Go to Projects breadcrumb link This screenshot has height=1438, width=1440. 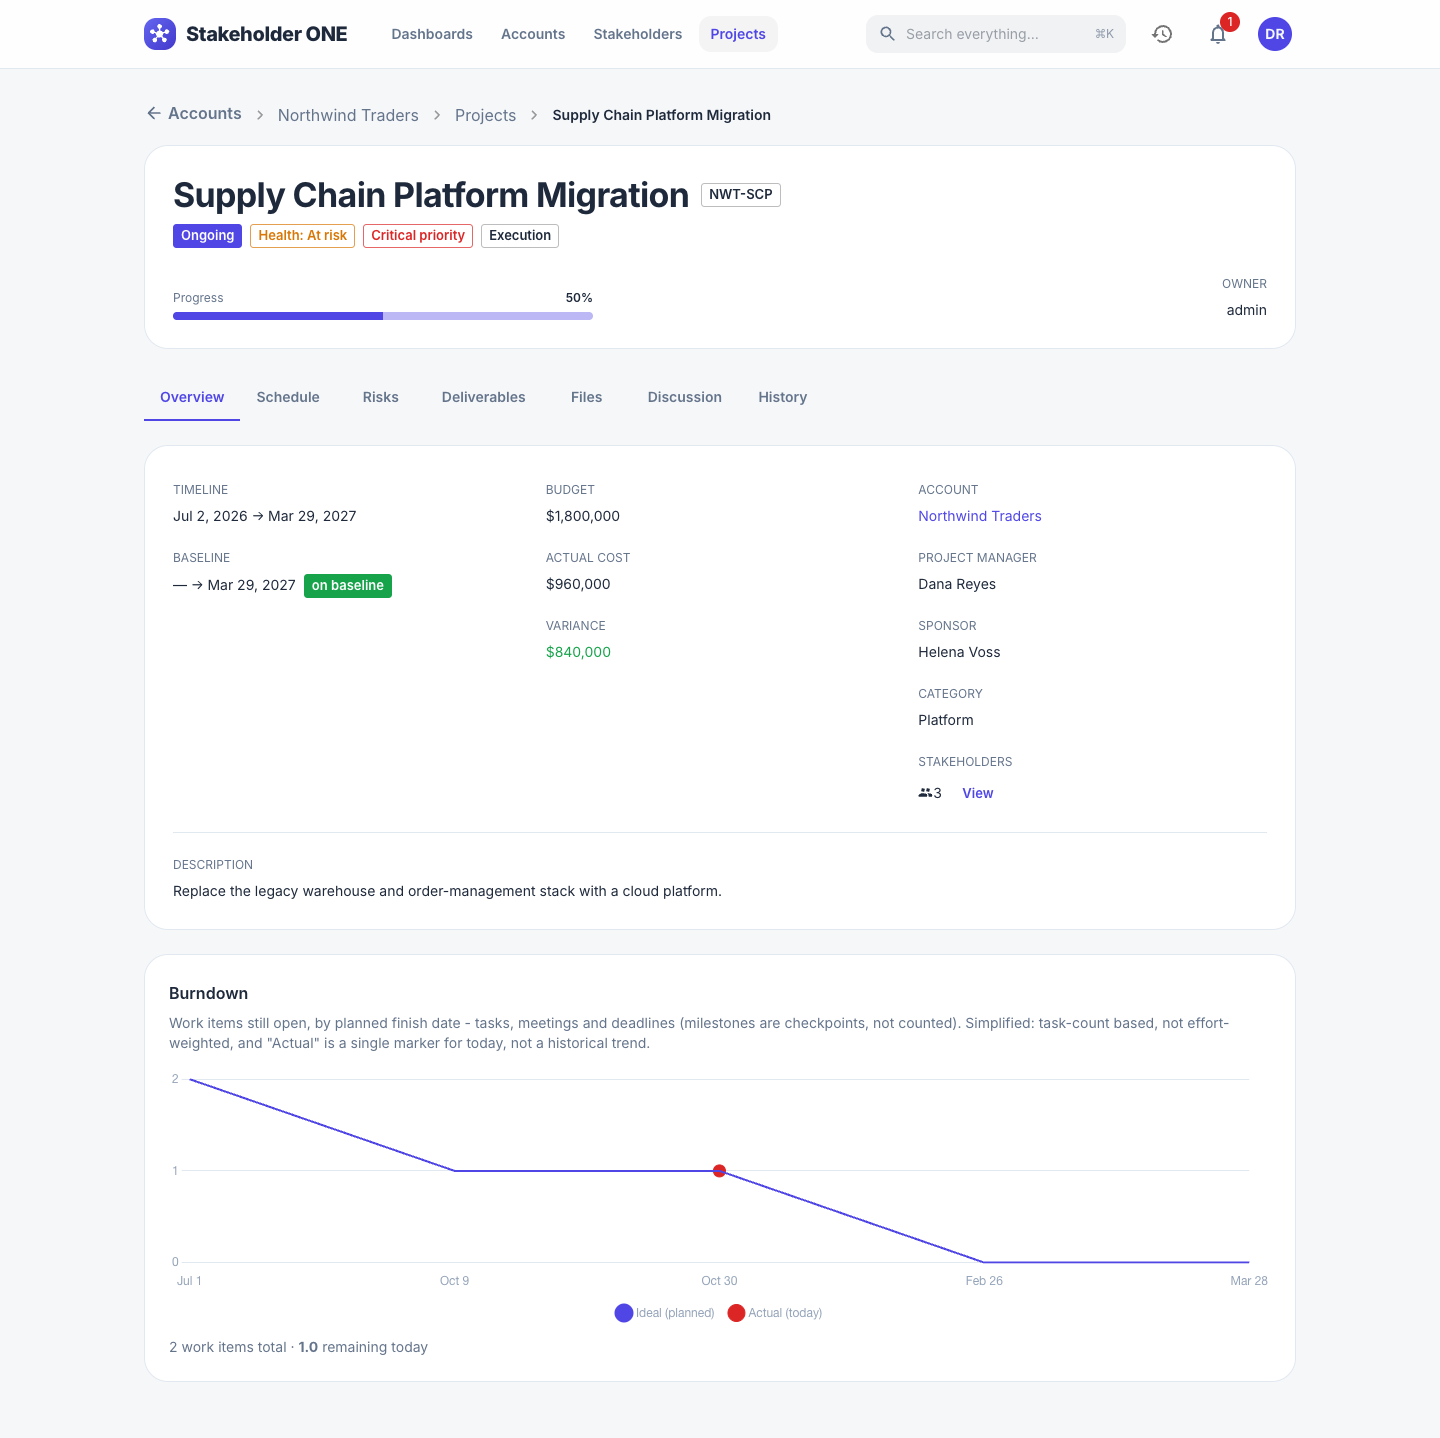pyautogui.click(x=486, y=115)
